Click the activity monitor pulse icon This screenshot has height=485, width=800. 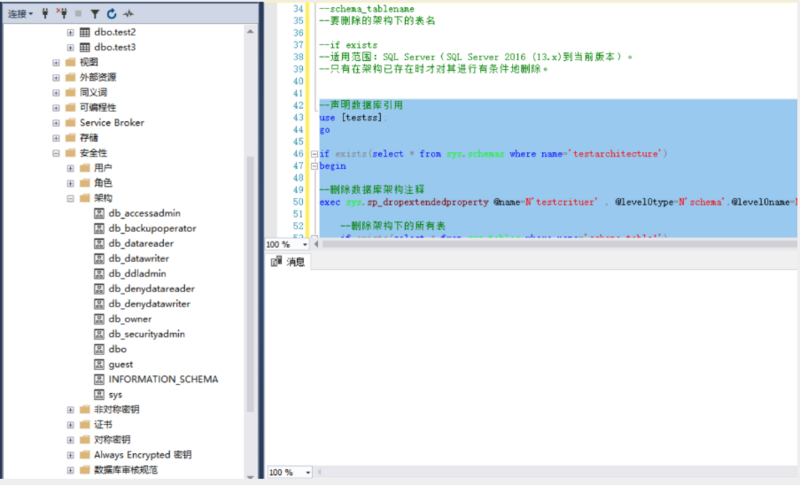click(x=128, y=14)
